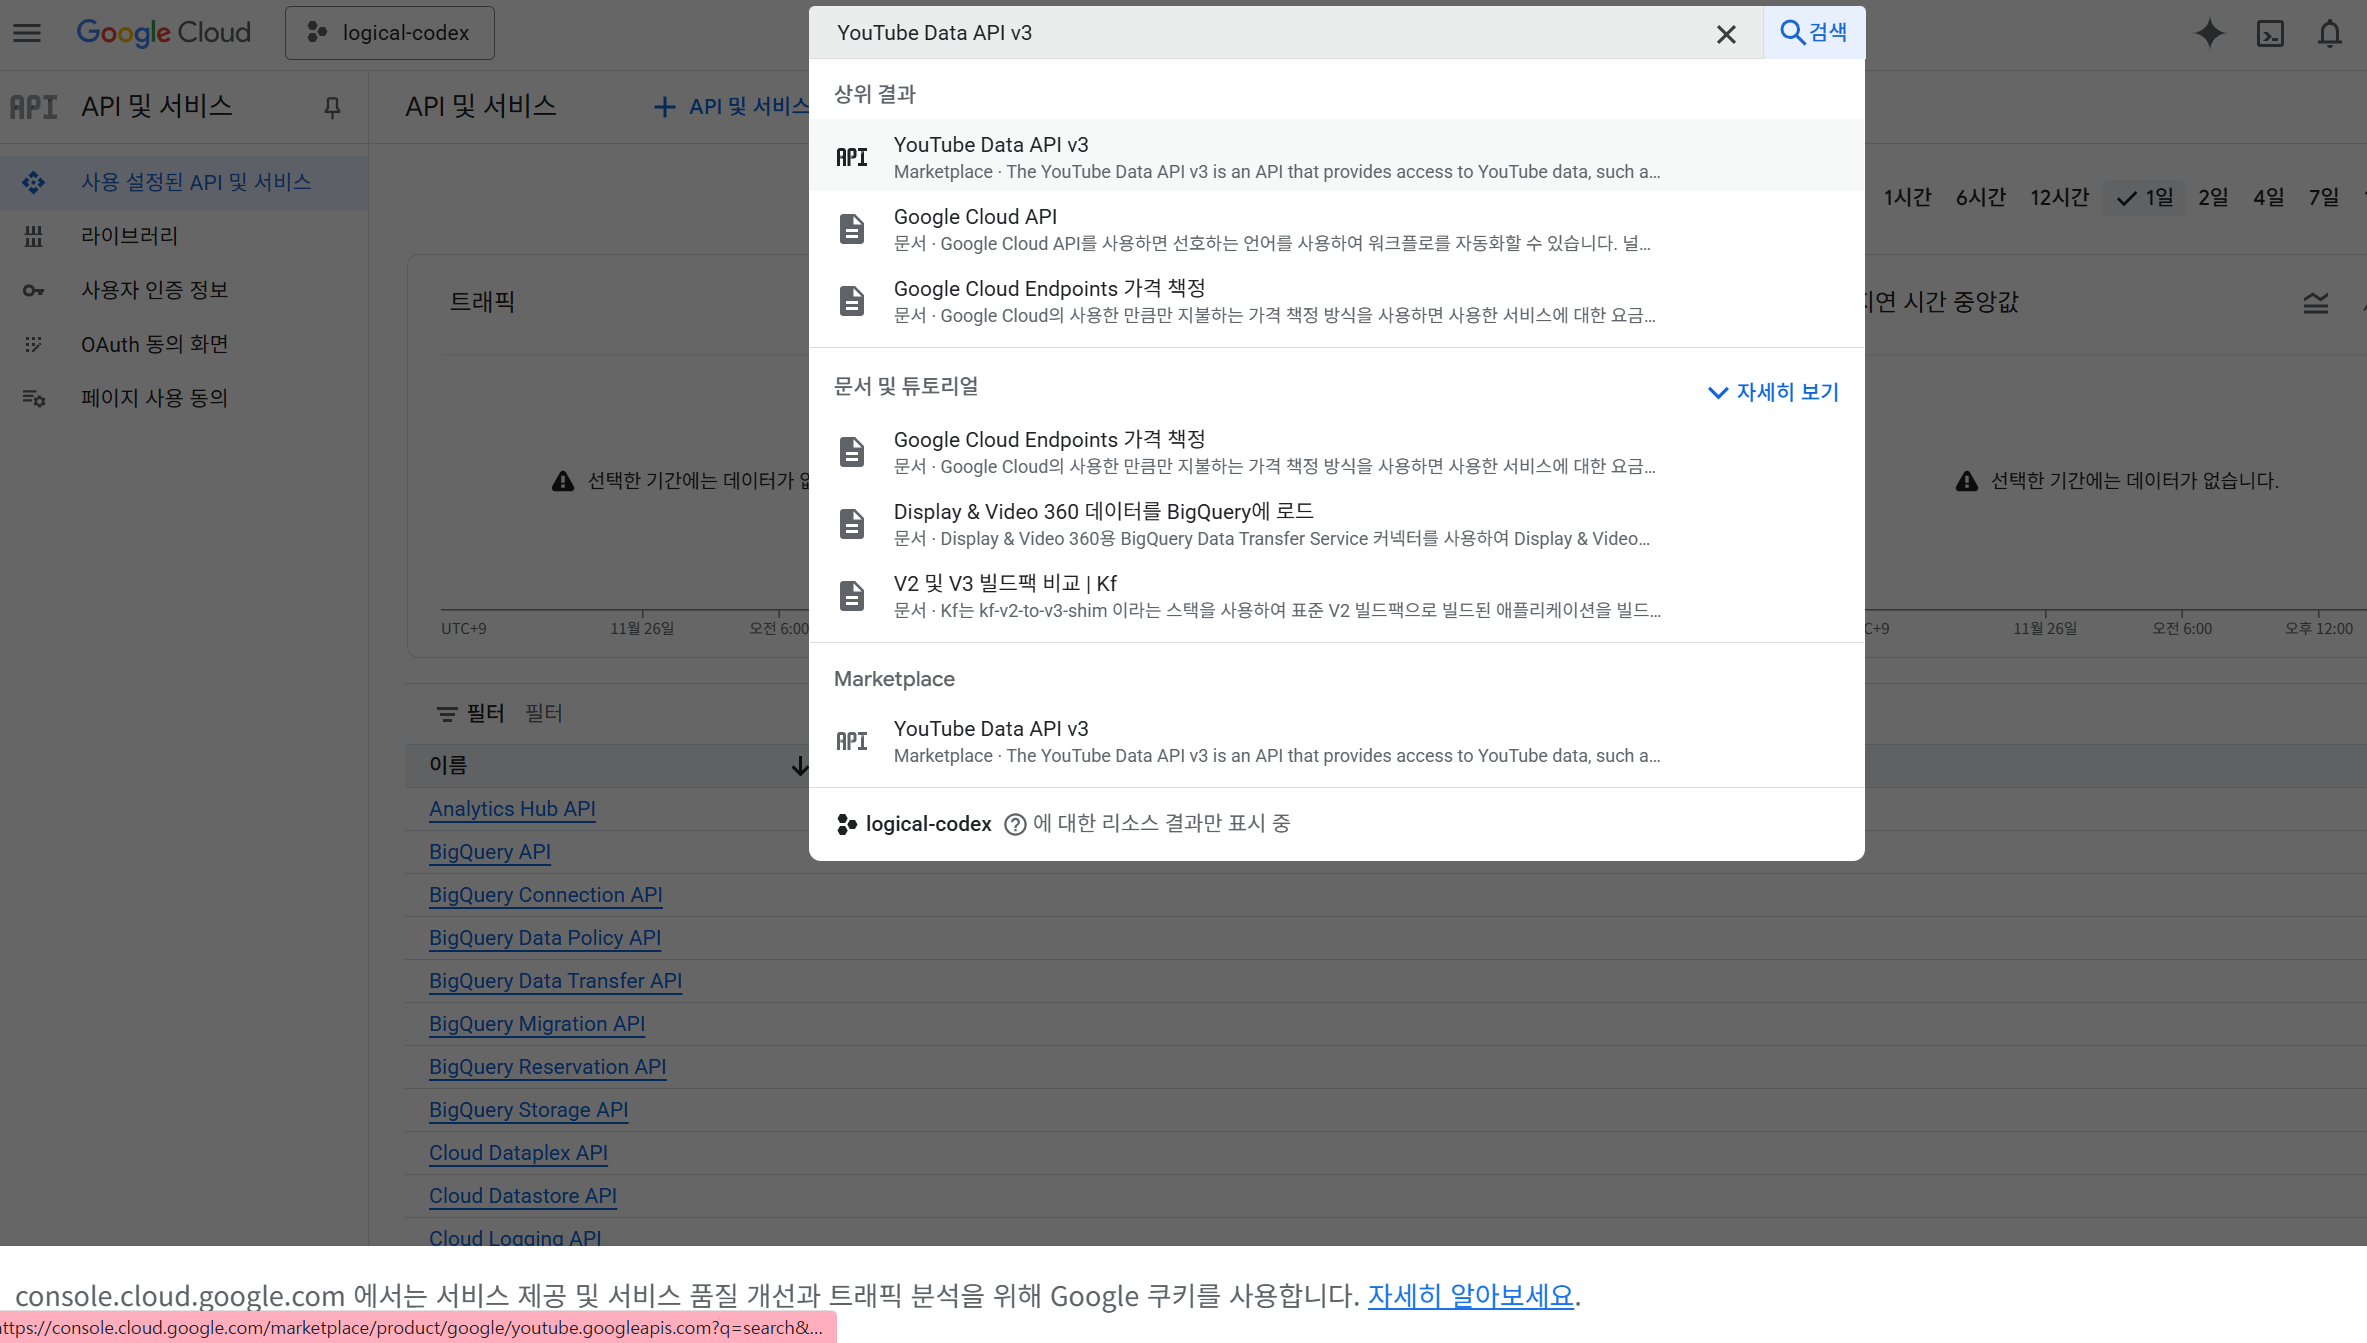Toggle chart legend icon in latency card
Image resolution: width=2367 pixels, height=1343 pixels.
pyautogui.click(x=2315, y=302)
